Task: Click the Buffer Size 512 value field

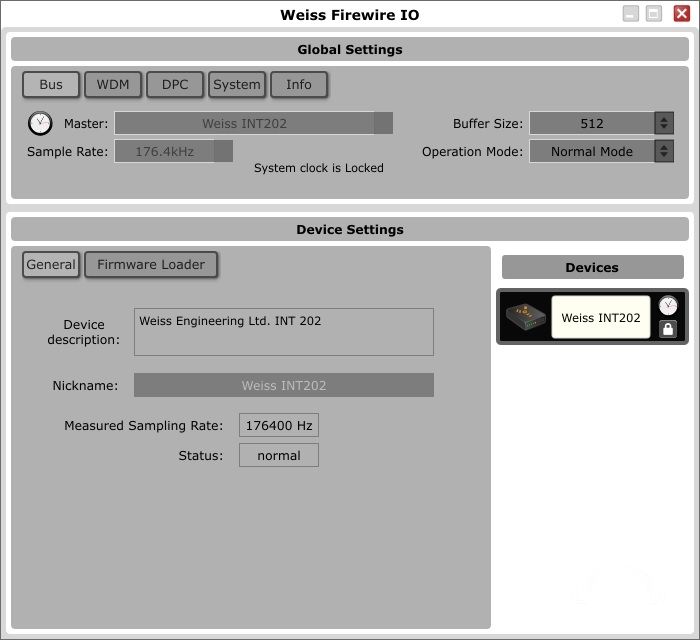Action: (592, 123)
